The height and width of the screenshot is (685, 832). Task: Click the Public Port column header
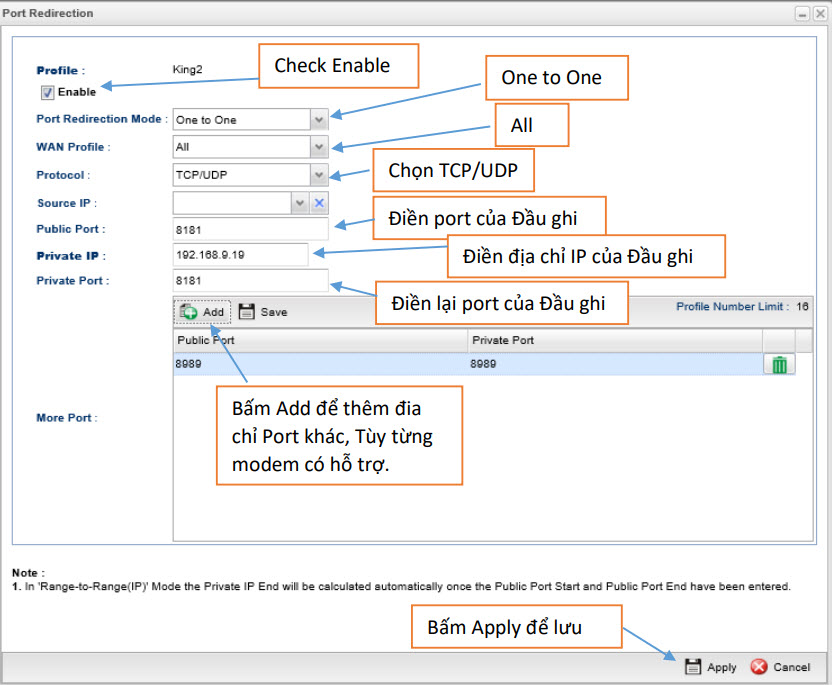320,341
